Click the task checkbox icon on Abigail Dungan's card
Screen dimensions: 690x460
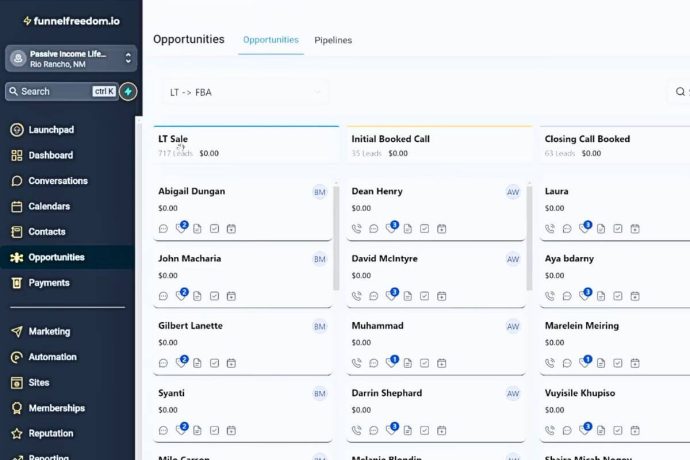[214, 229]
